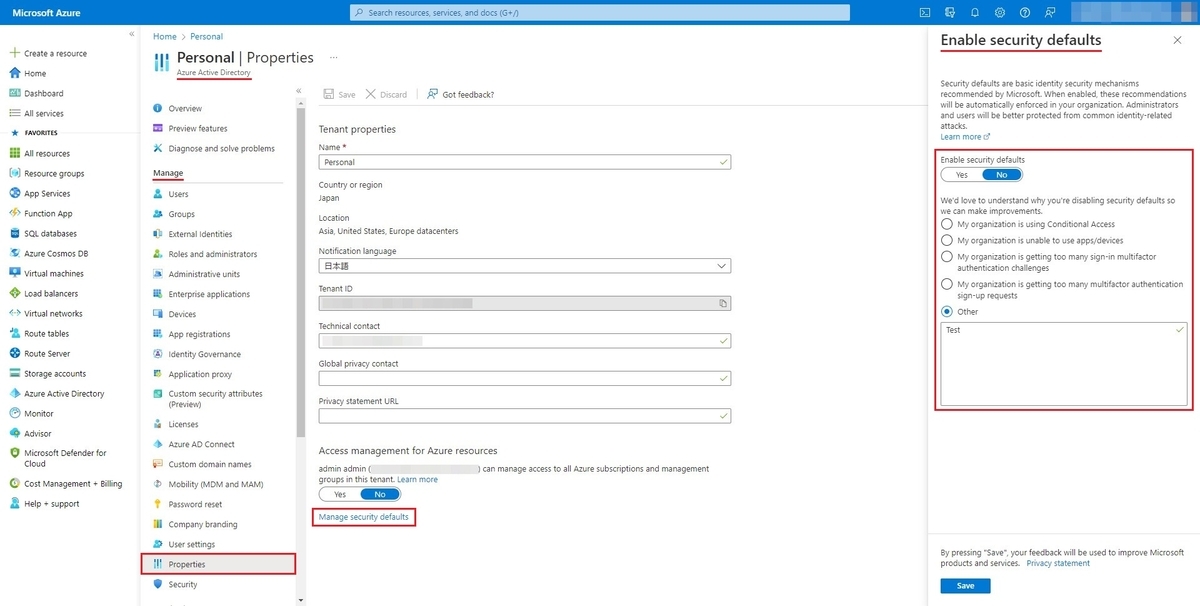Set Azure resources access management to Yes
Screen dimensions: 1200x606
(340, 494)
